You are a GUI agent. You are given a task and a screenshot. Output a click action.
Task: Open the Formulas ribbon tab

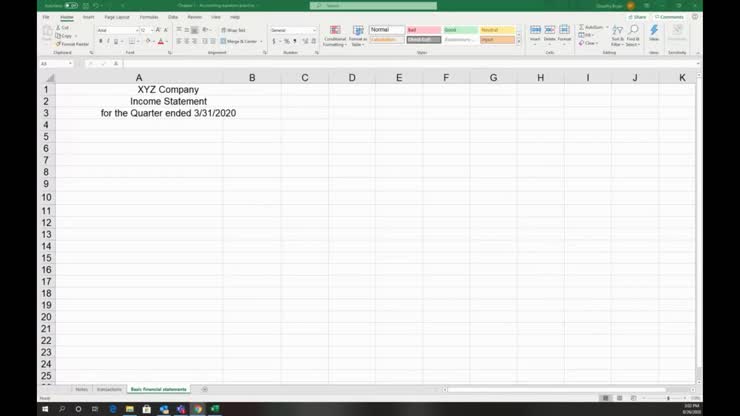(x=148, y=17)
